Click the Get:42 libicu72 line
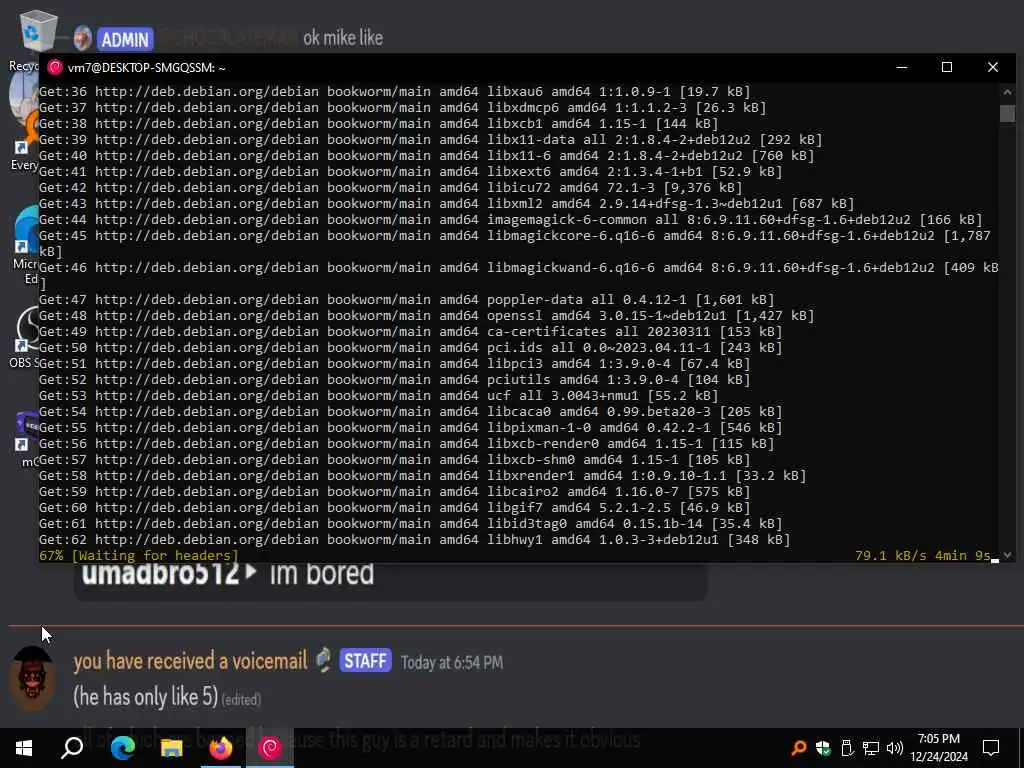This screenshot has width=1024, height=768. [391, 187]
